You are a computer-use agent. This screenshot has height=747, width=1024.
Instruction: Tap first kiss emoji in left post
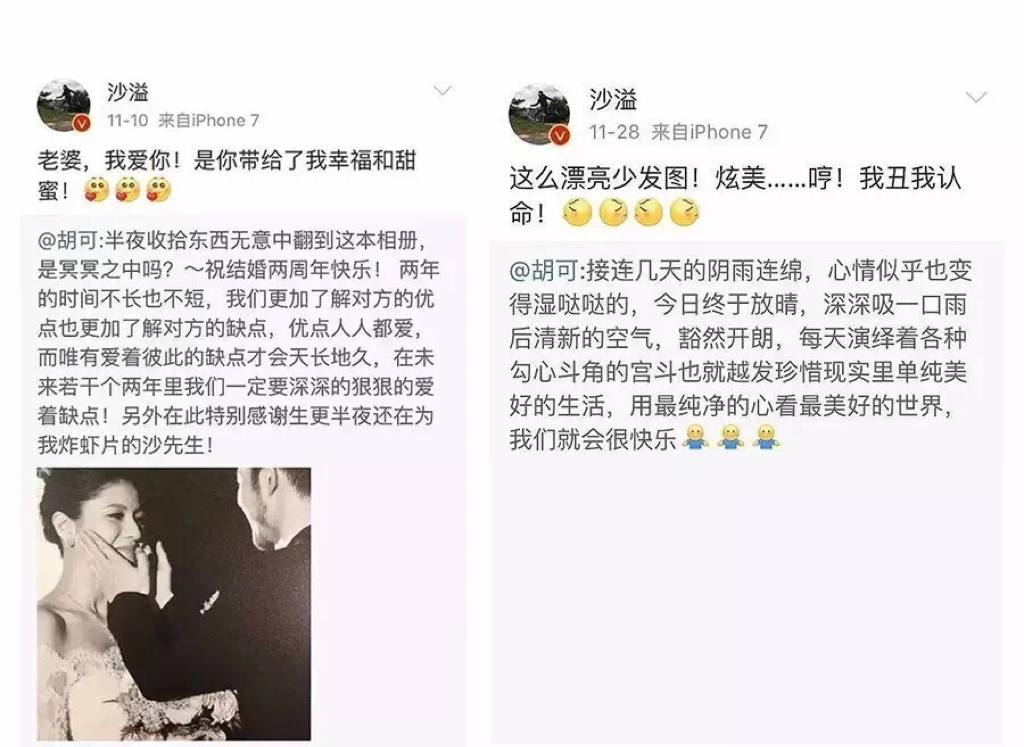(97, 190)
